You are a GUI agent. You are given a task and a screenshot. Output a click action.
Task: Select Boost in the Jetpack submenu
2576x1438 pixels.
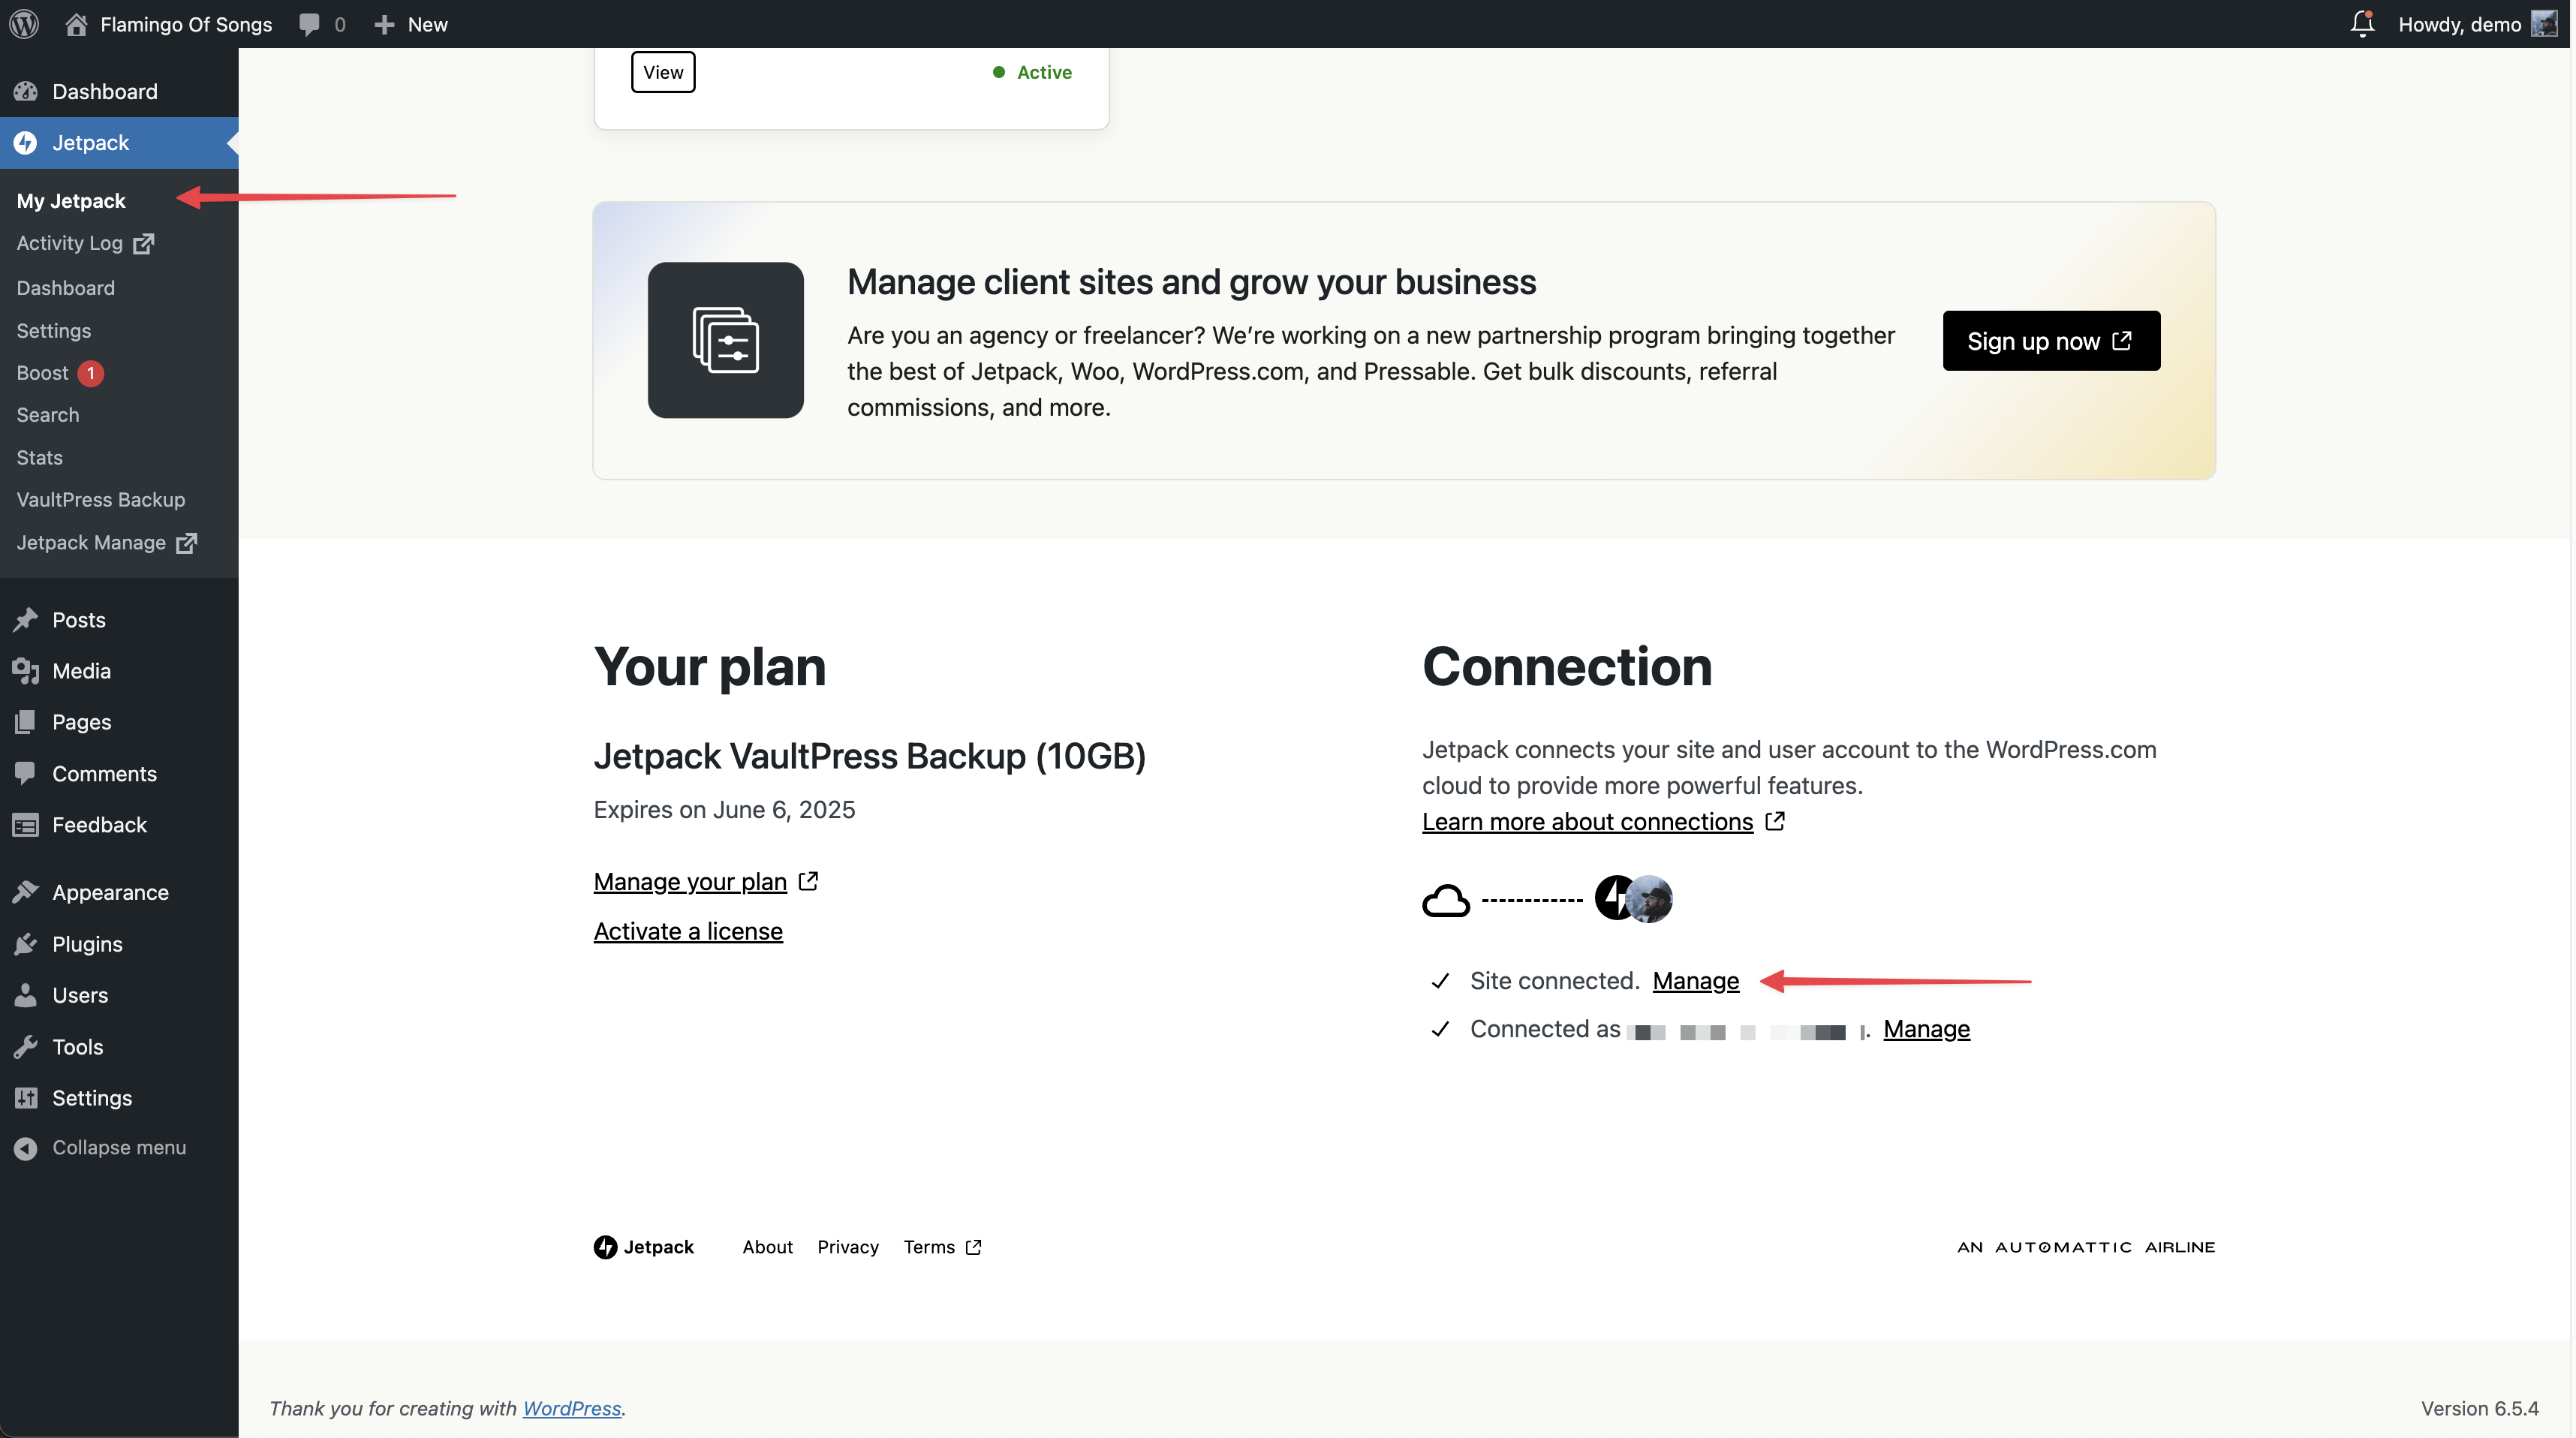tap(42, 373)
